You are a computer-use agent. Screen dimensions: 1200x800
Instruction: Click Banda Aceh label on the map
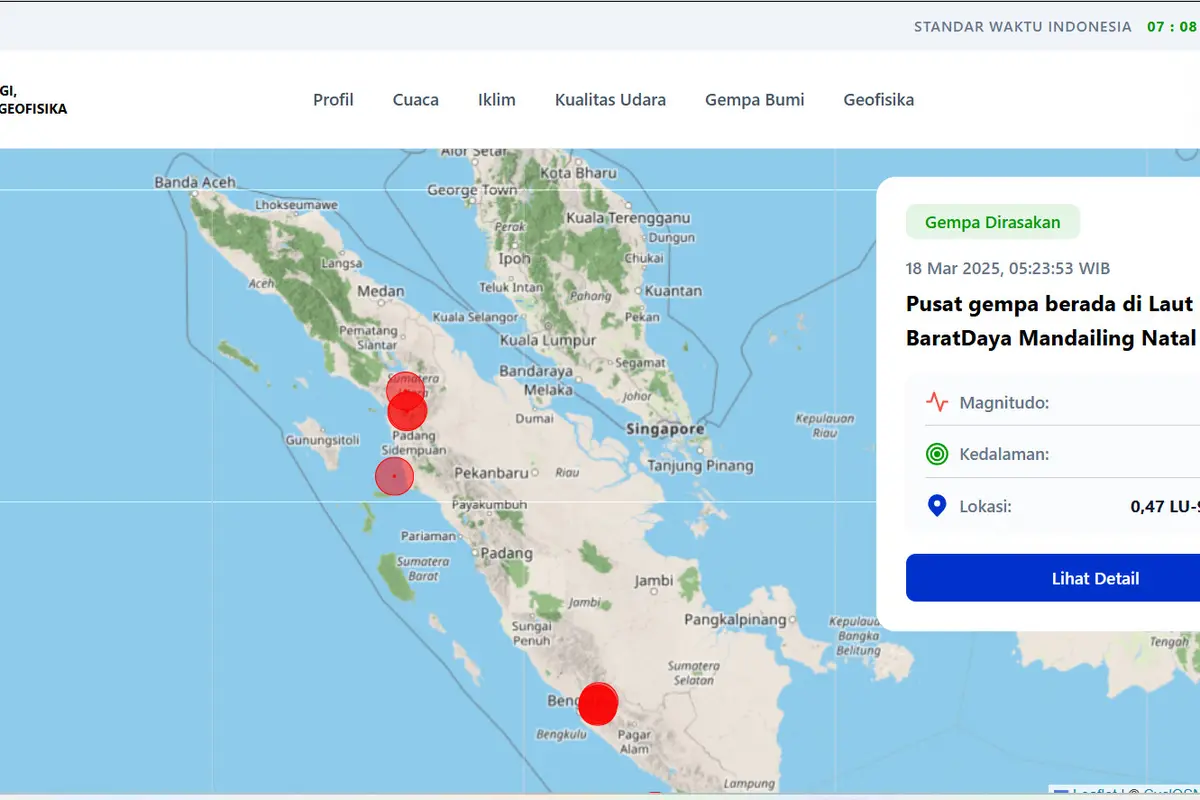click(x=195, y=182)
